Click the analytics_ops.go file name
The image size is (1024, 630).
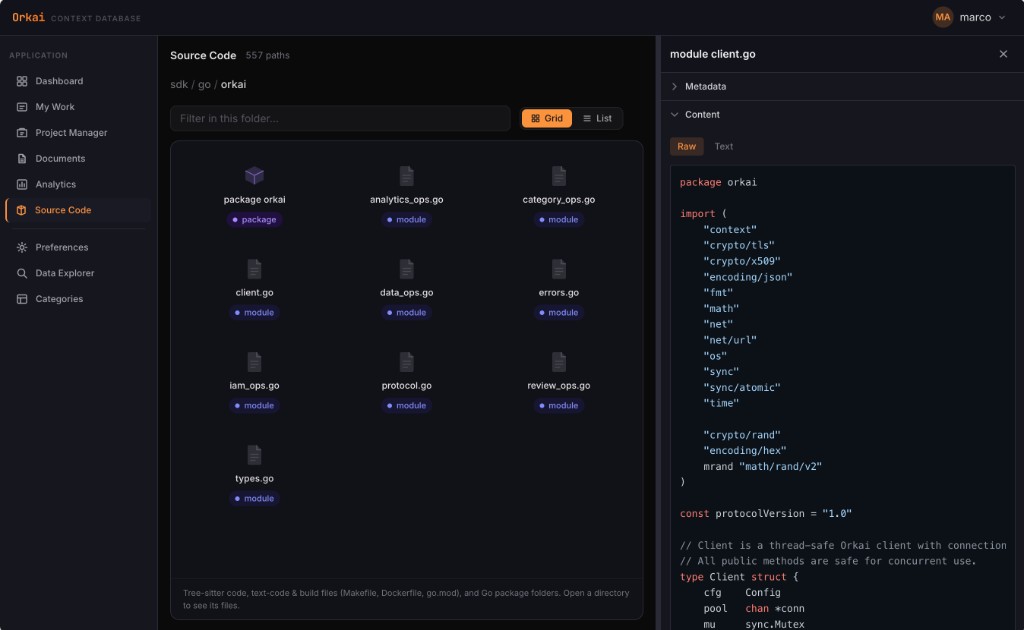406,200
